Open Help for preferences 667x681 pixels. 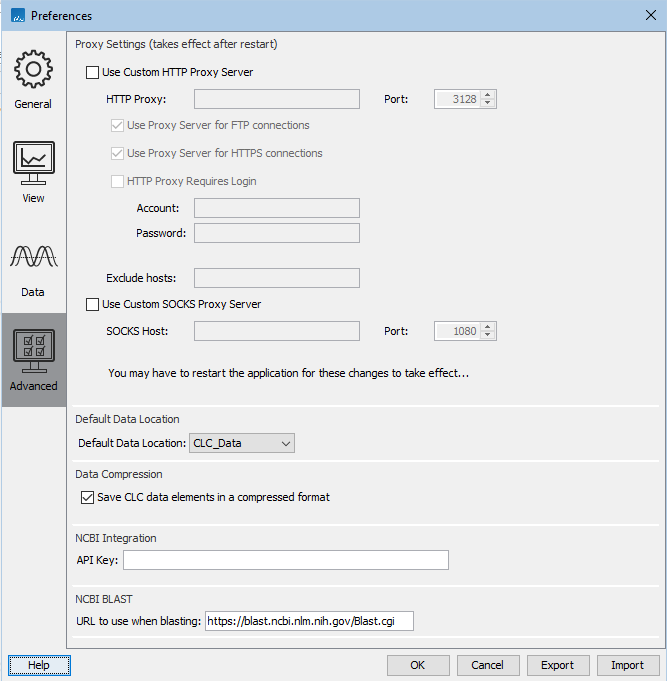coord(39,665)
